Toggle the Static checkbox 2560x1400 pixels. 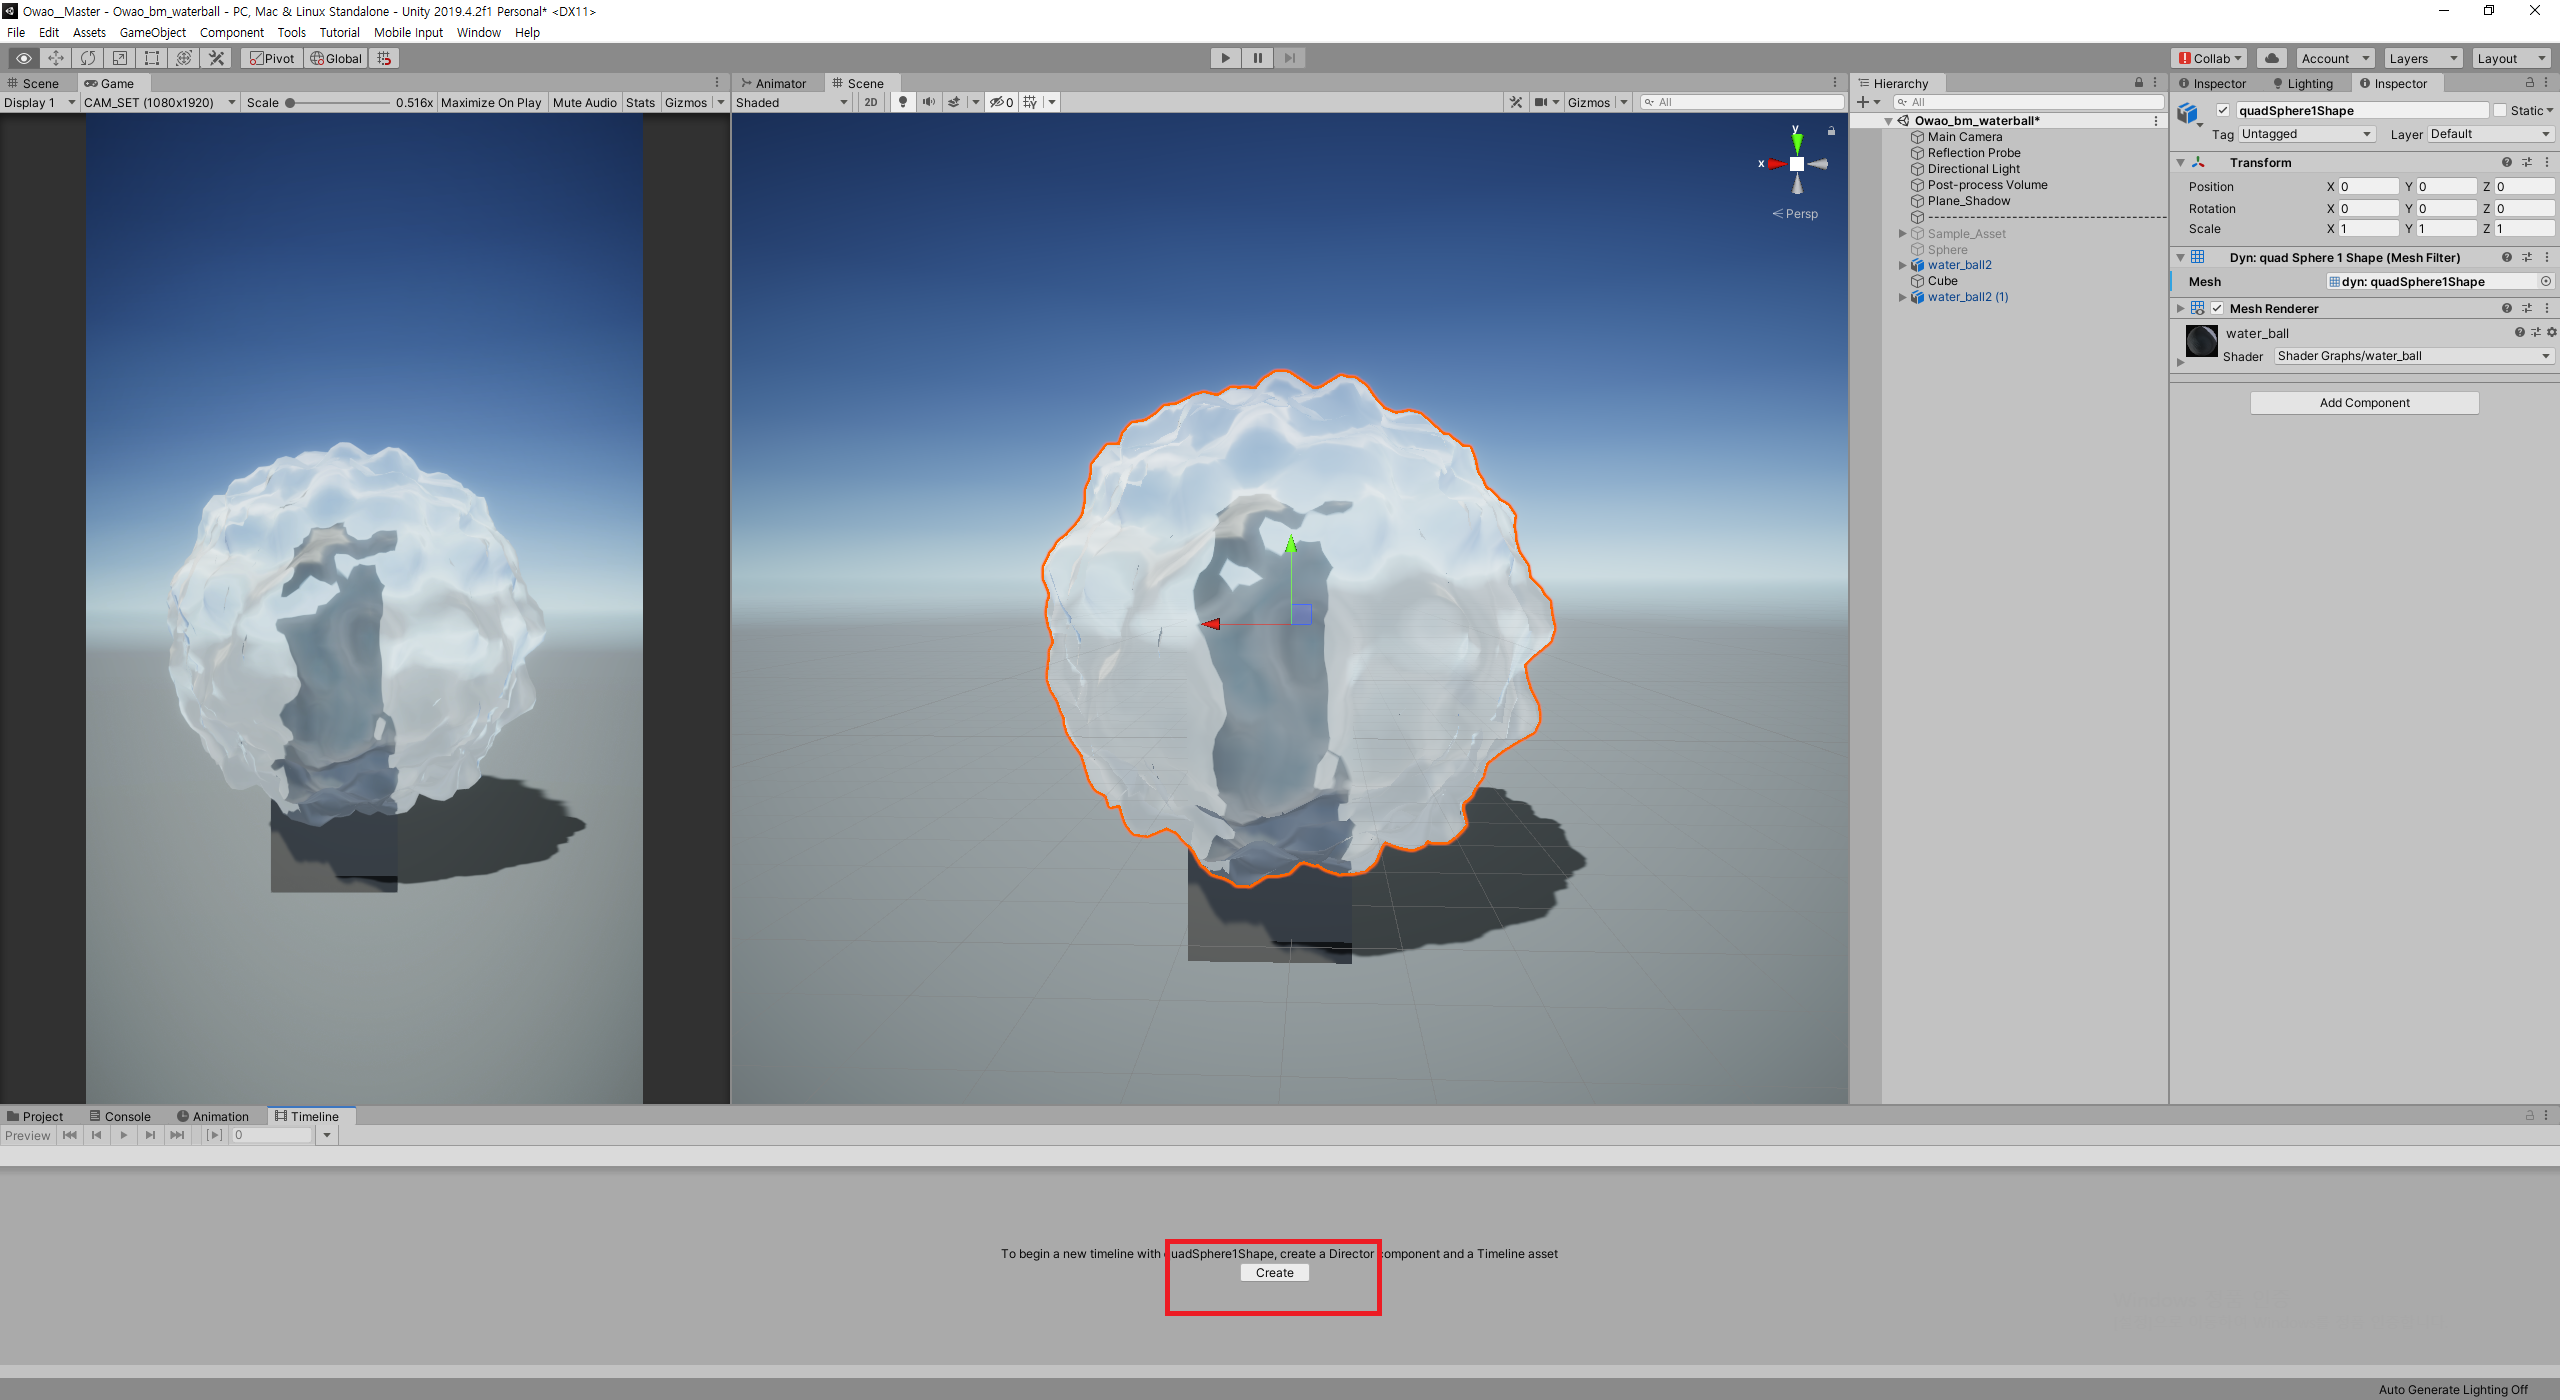coord(2500,110)
